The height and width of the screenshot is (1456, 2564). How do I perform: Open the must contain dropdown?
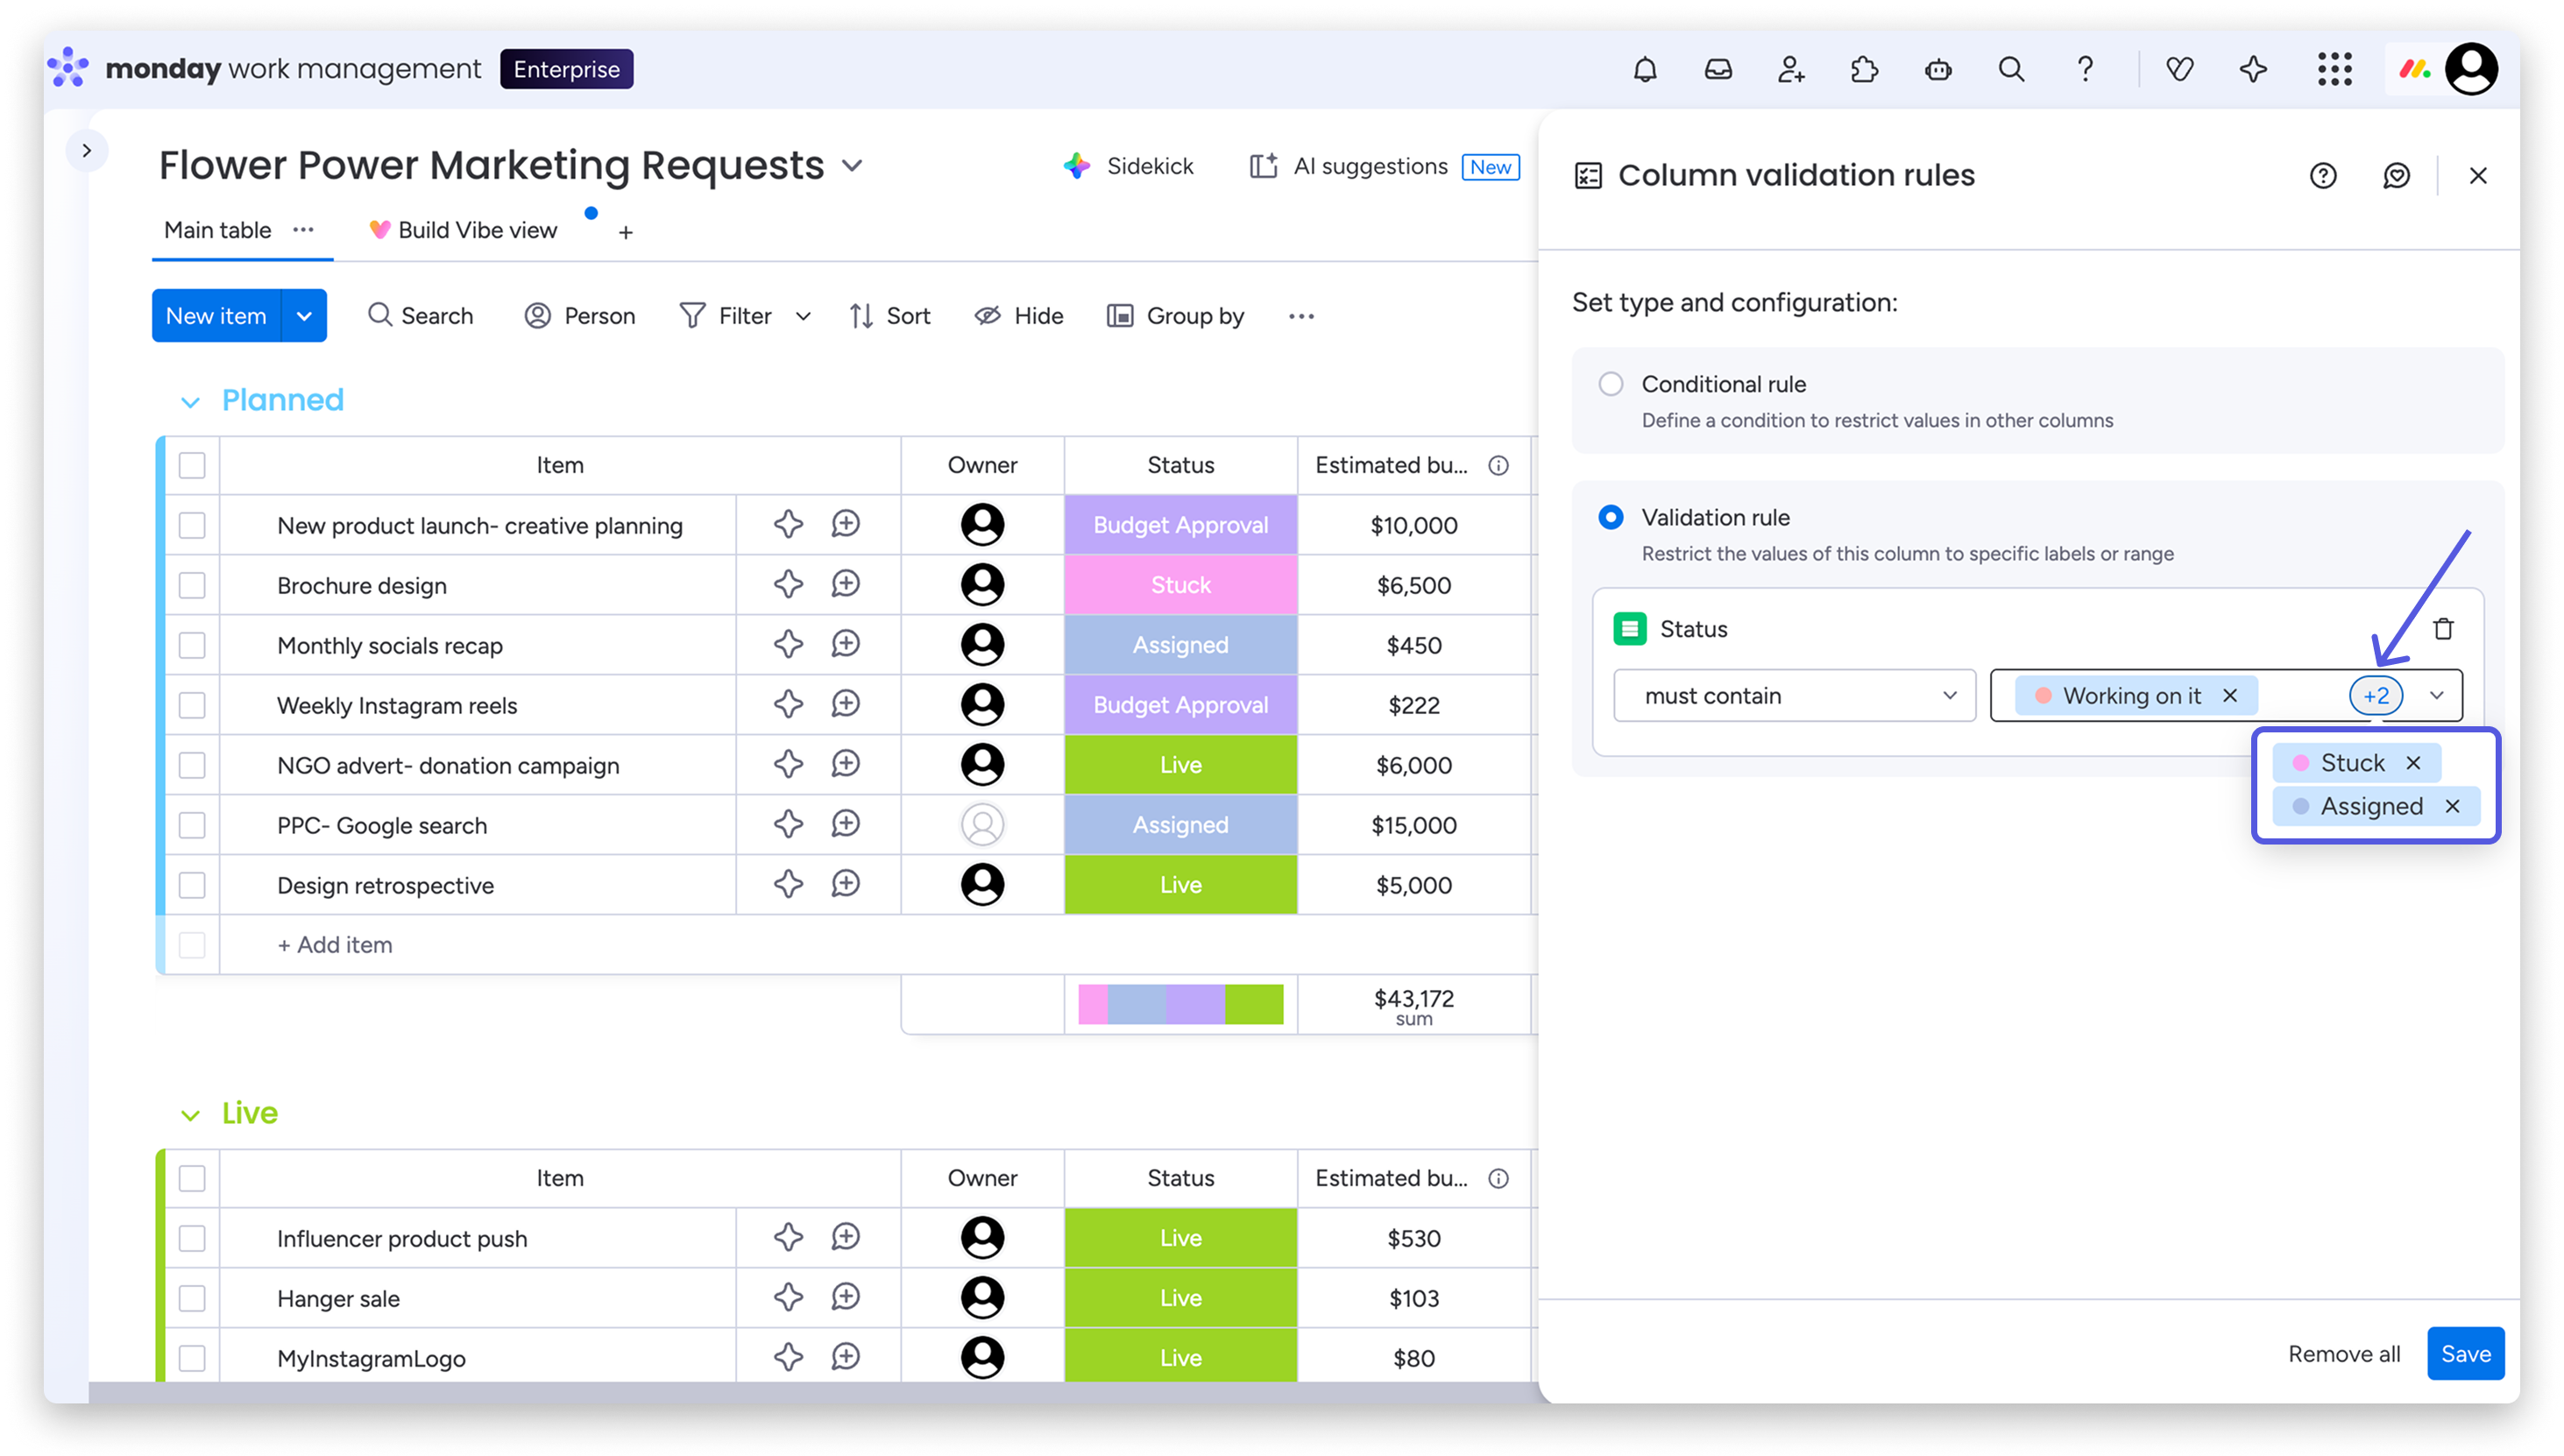pos(1794,696)
